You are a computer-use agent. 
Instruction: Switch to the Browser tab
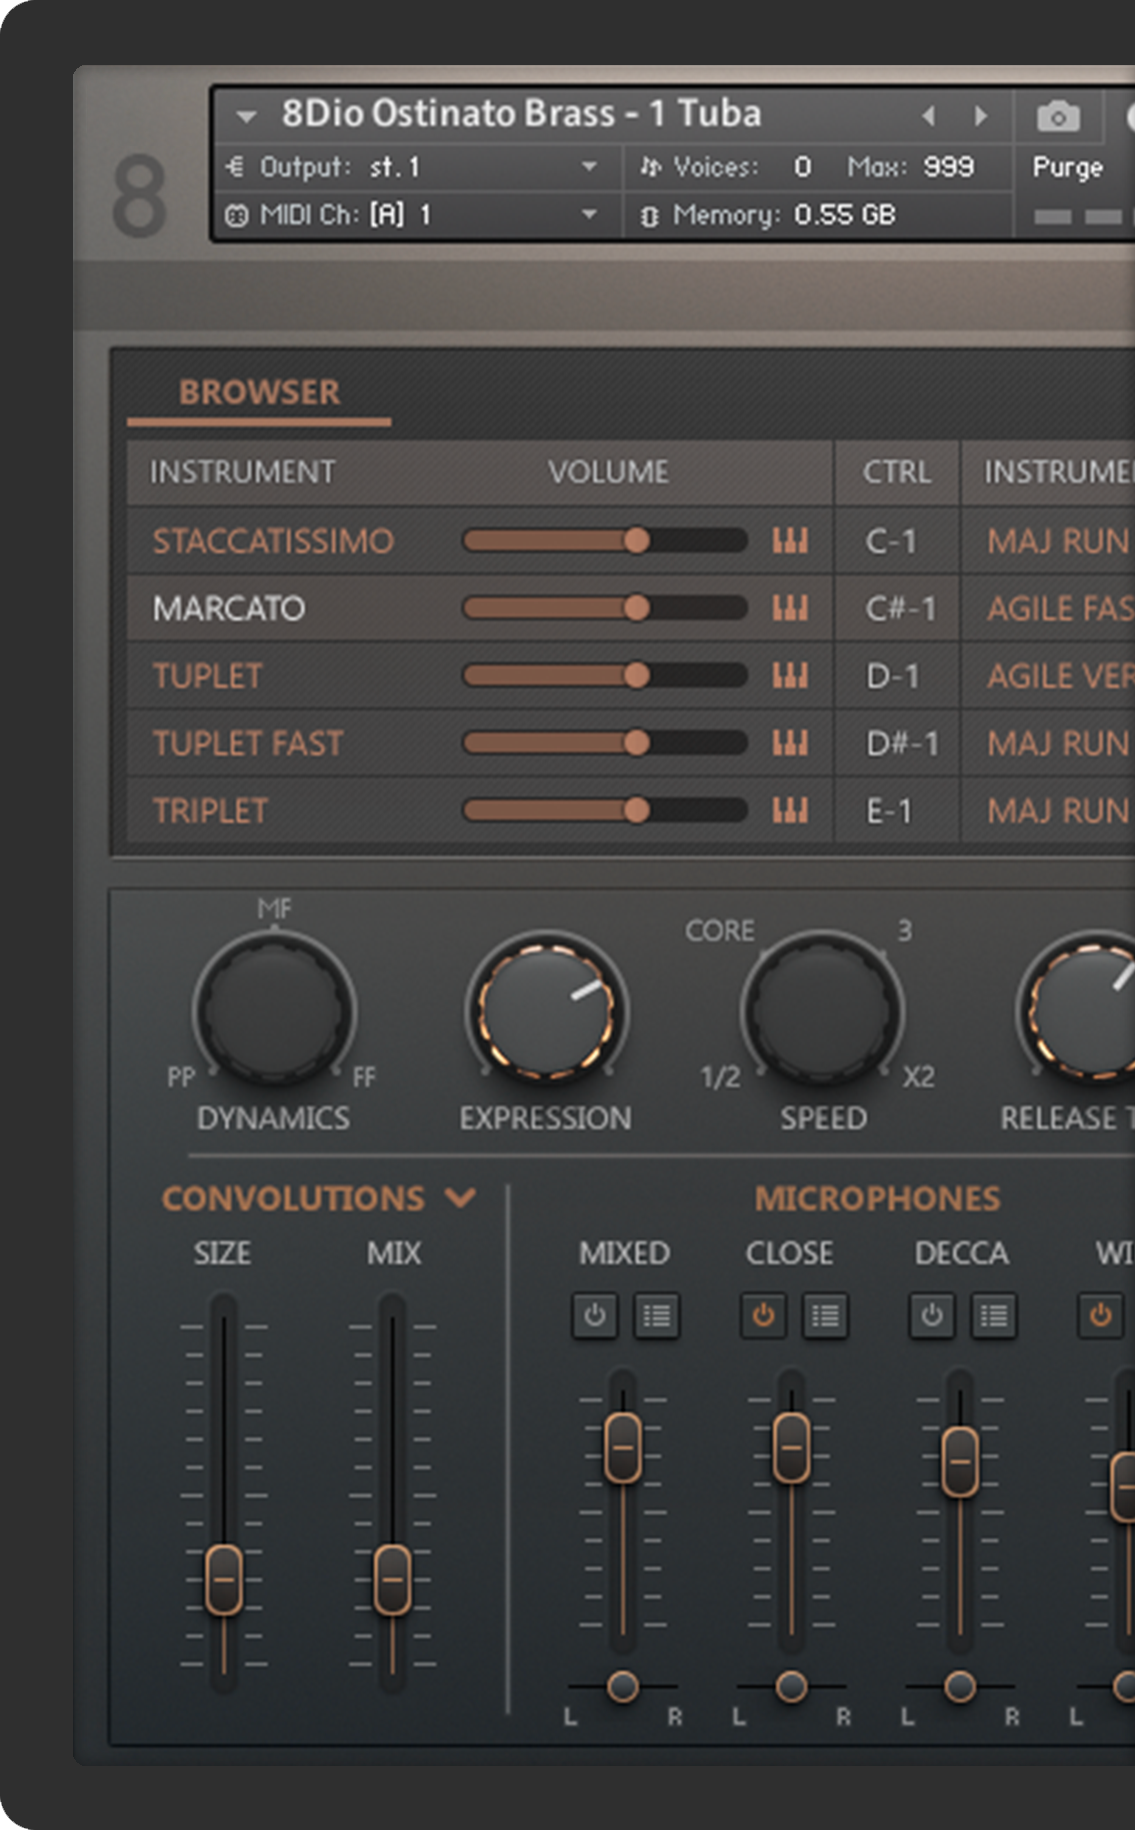coord(259,392)
